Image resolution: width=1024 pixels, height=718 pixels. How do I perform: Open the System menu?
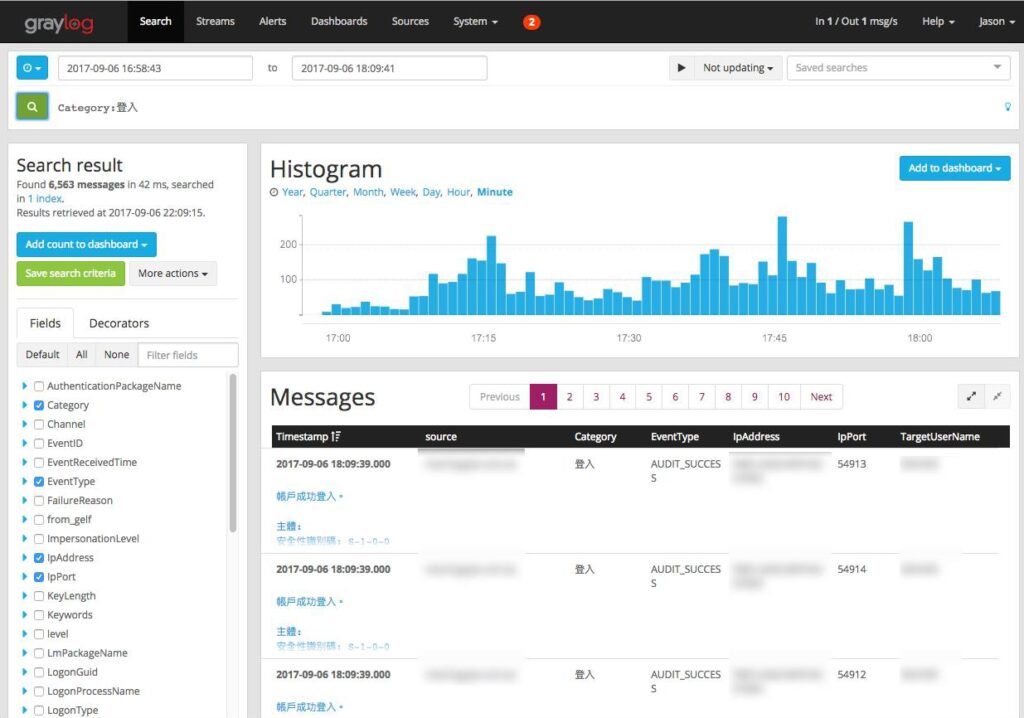click(x=475, y=22)
